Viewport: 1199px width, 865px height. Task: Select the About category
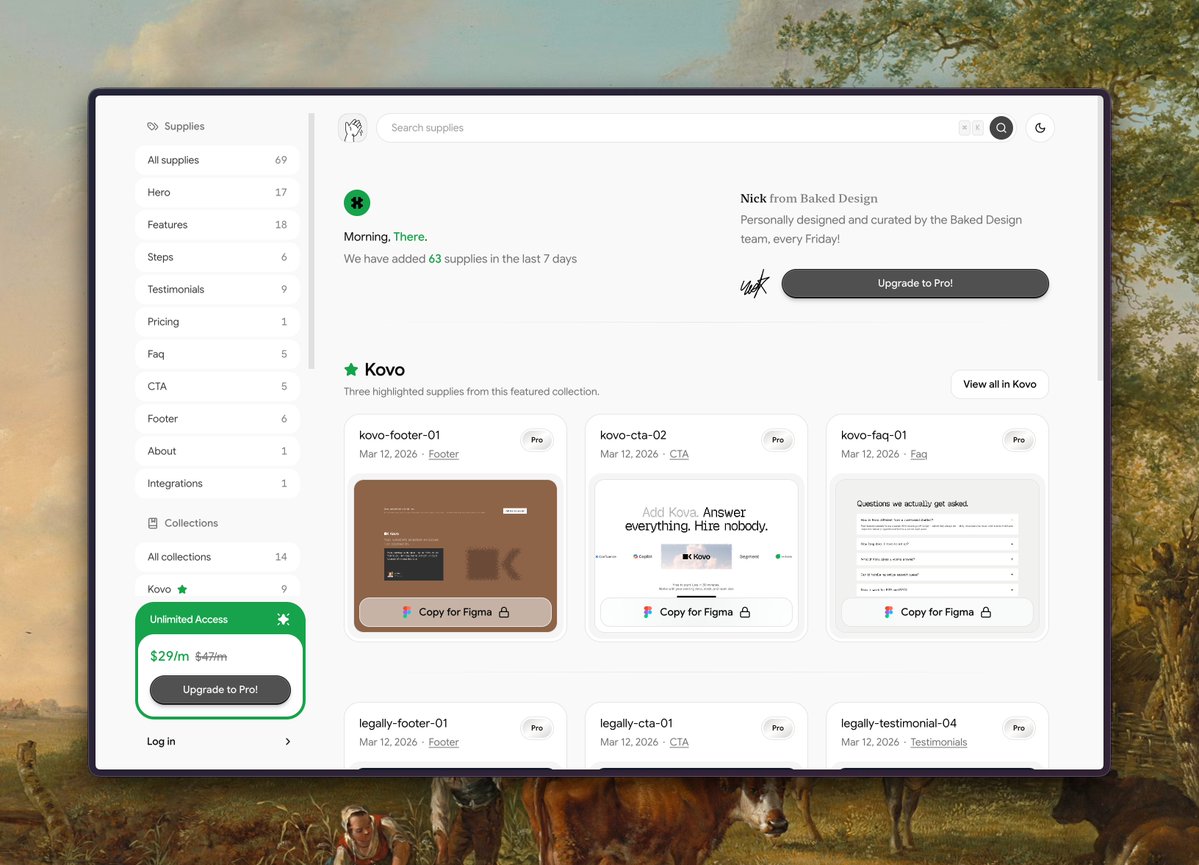217,451
